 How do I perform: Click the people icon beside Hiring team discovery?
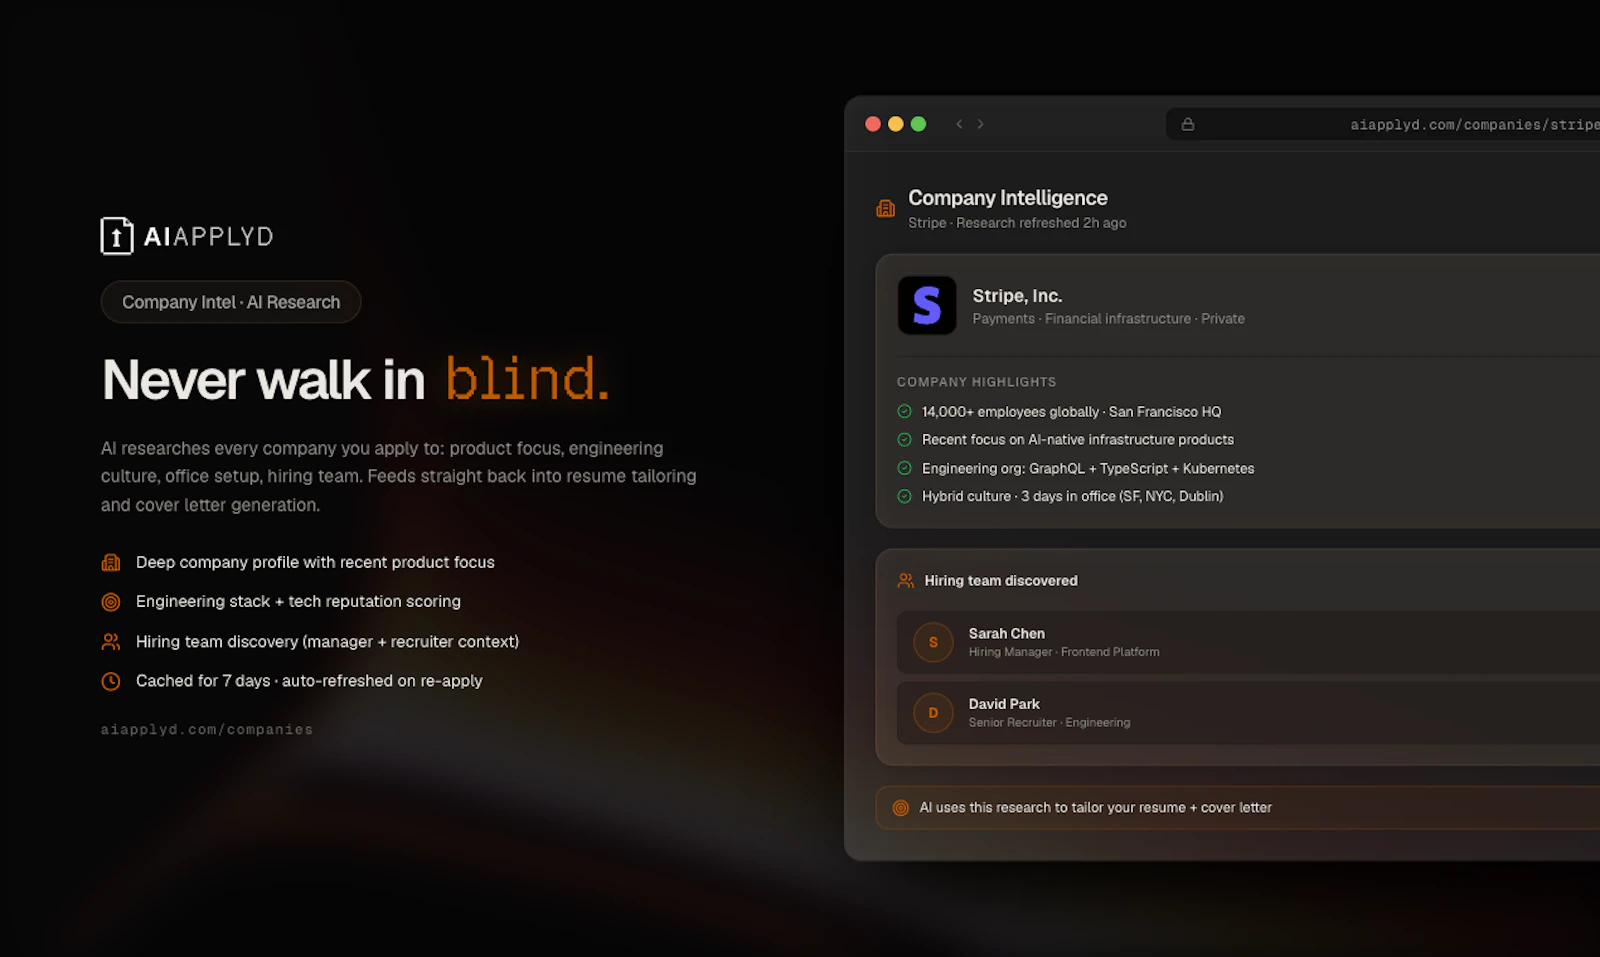click(111, 642)
